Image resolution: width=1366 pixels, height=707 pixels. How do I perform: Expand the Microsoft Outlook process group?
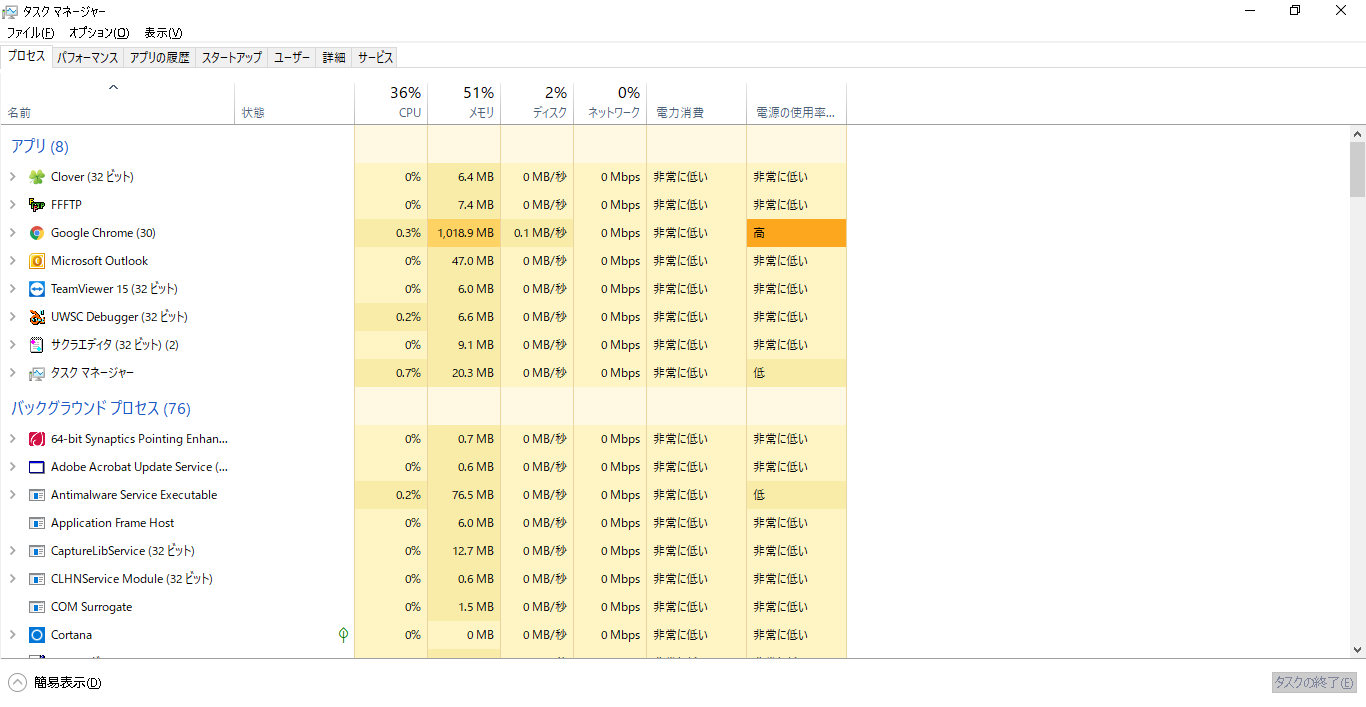[12, 261]
